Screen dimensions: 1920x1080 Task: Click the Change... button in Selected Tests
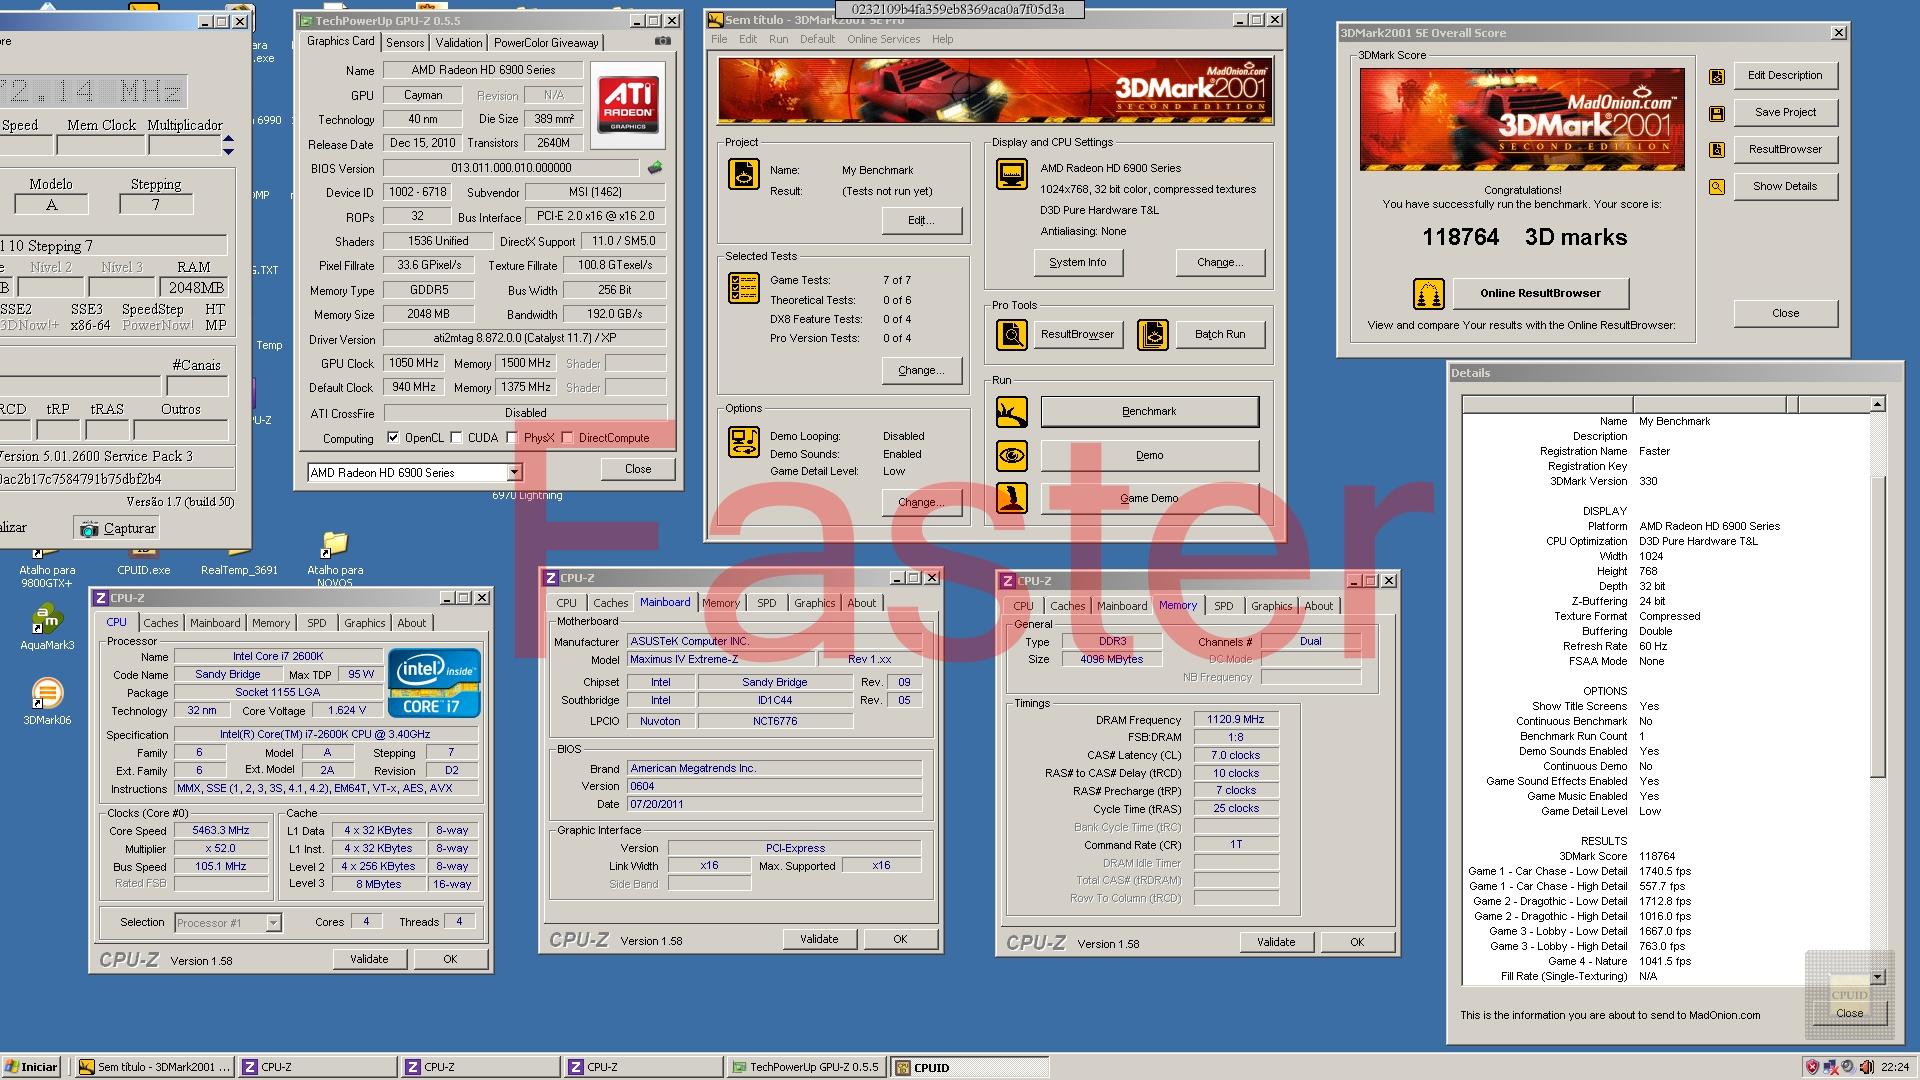click(921, 370)
